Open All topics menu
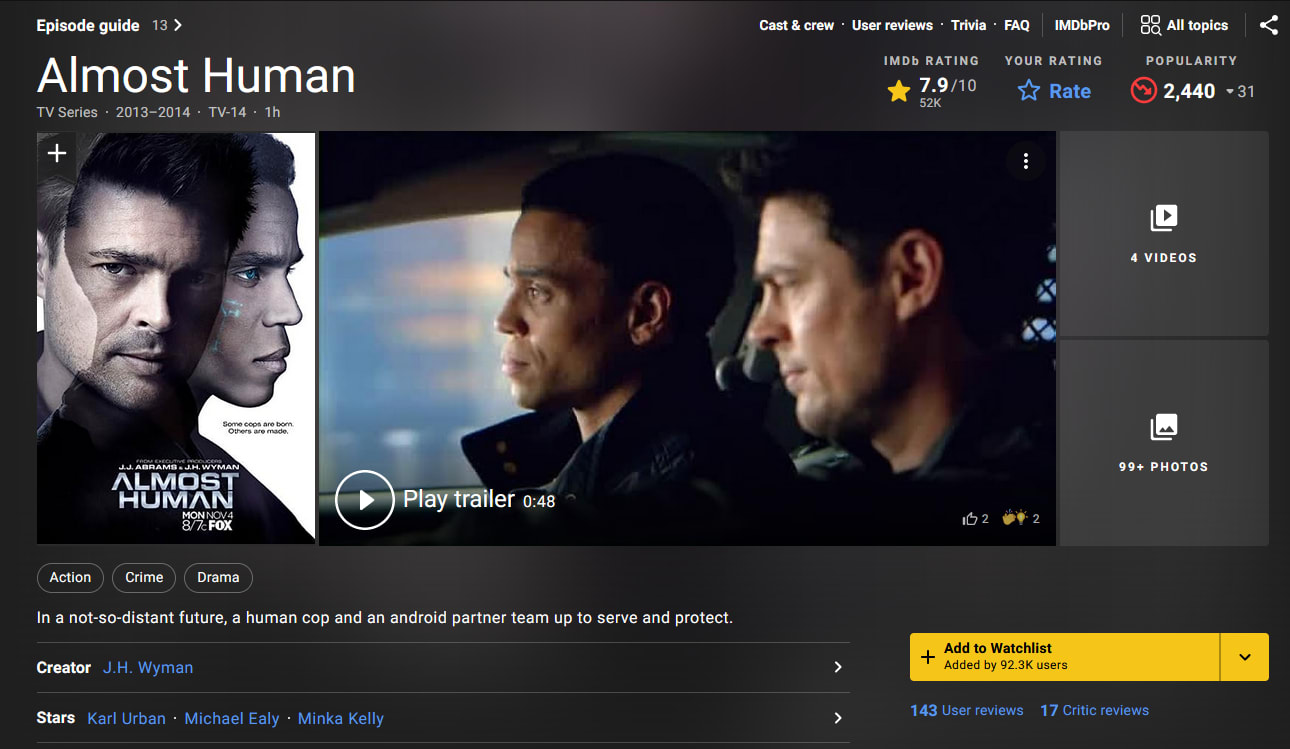This screenshot has height=749, width=1290. 1184,25
